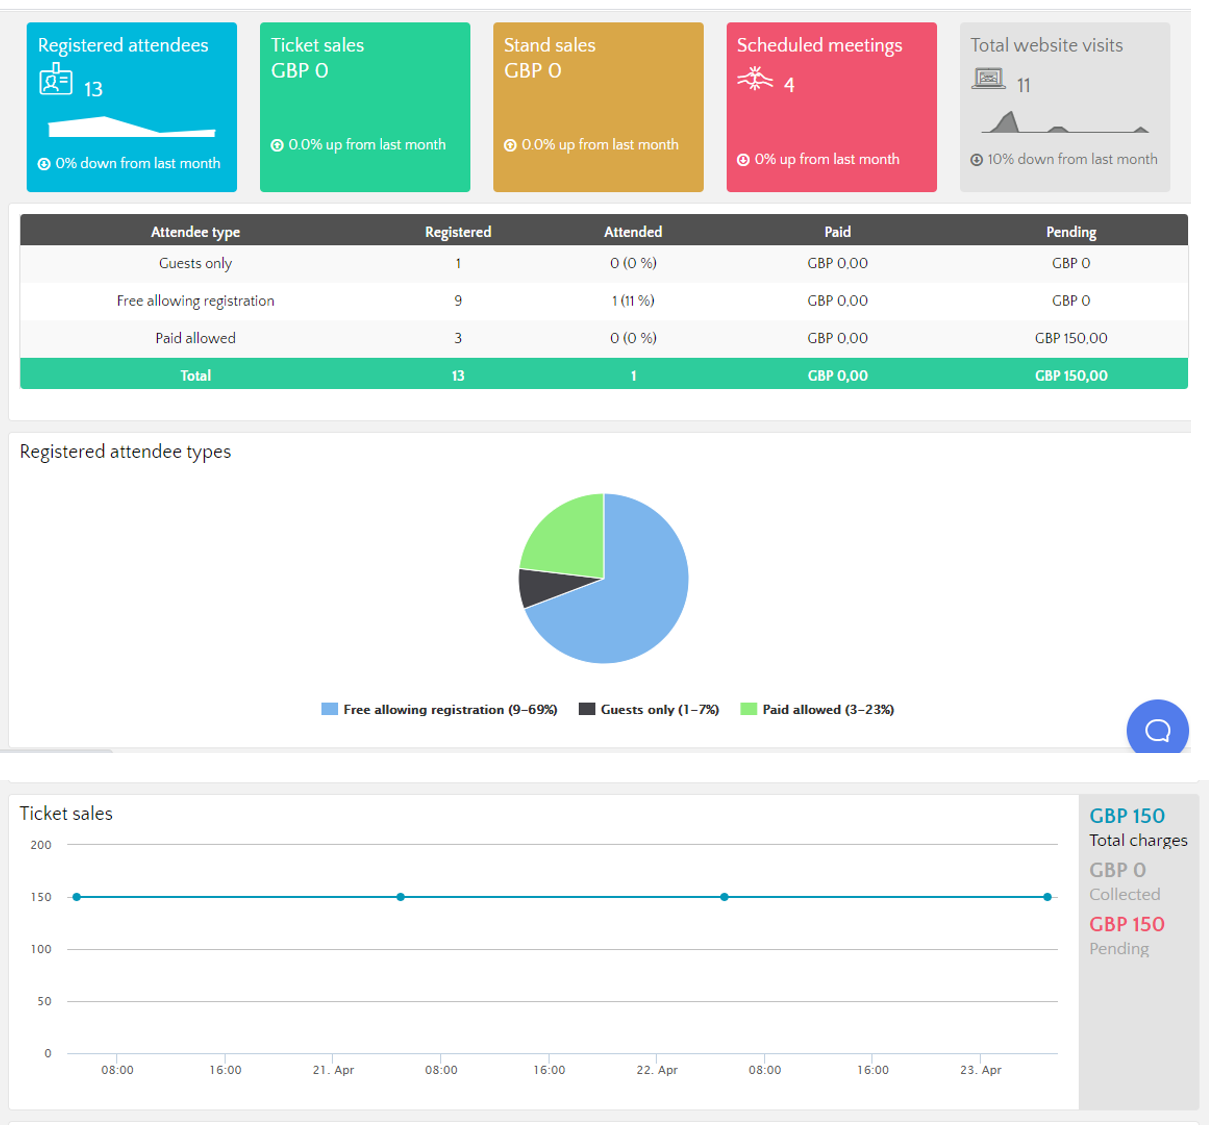Screen dimensions: 1209x1125
Task: Toggle Free allowing registration legend entry
Action: (x=439, y=710)
